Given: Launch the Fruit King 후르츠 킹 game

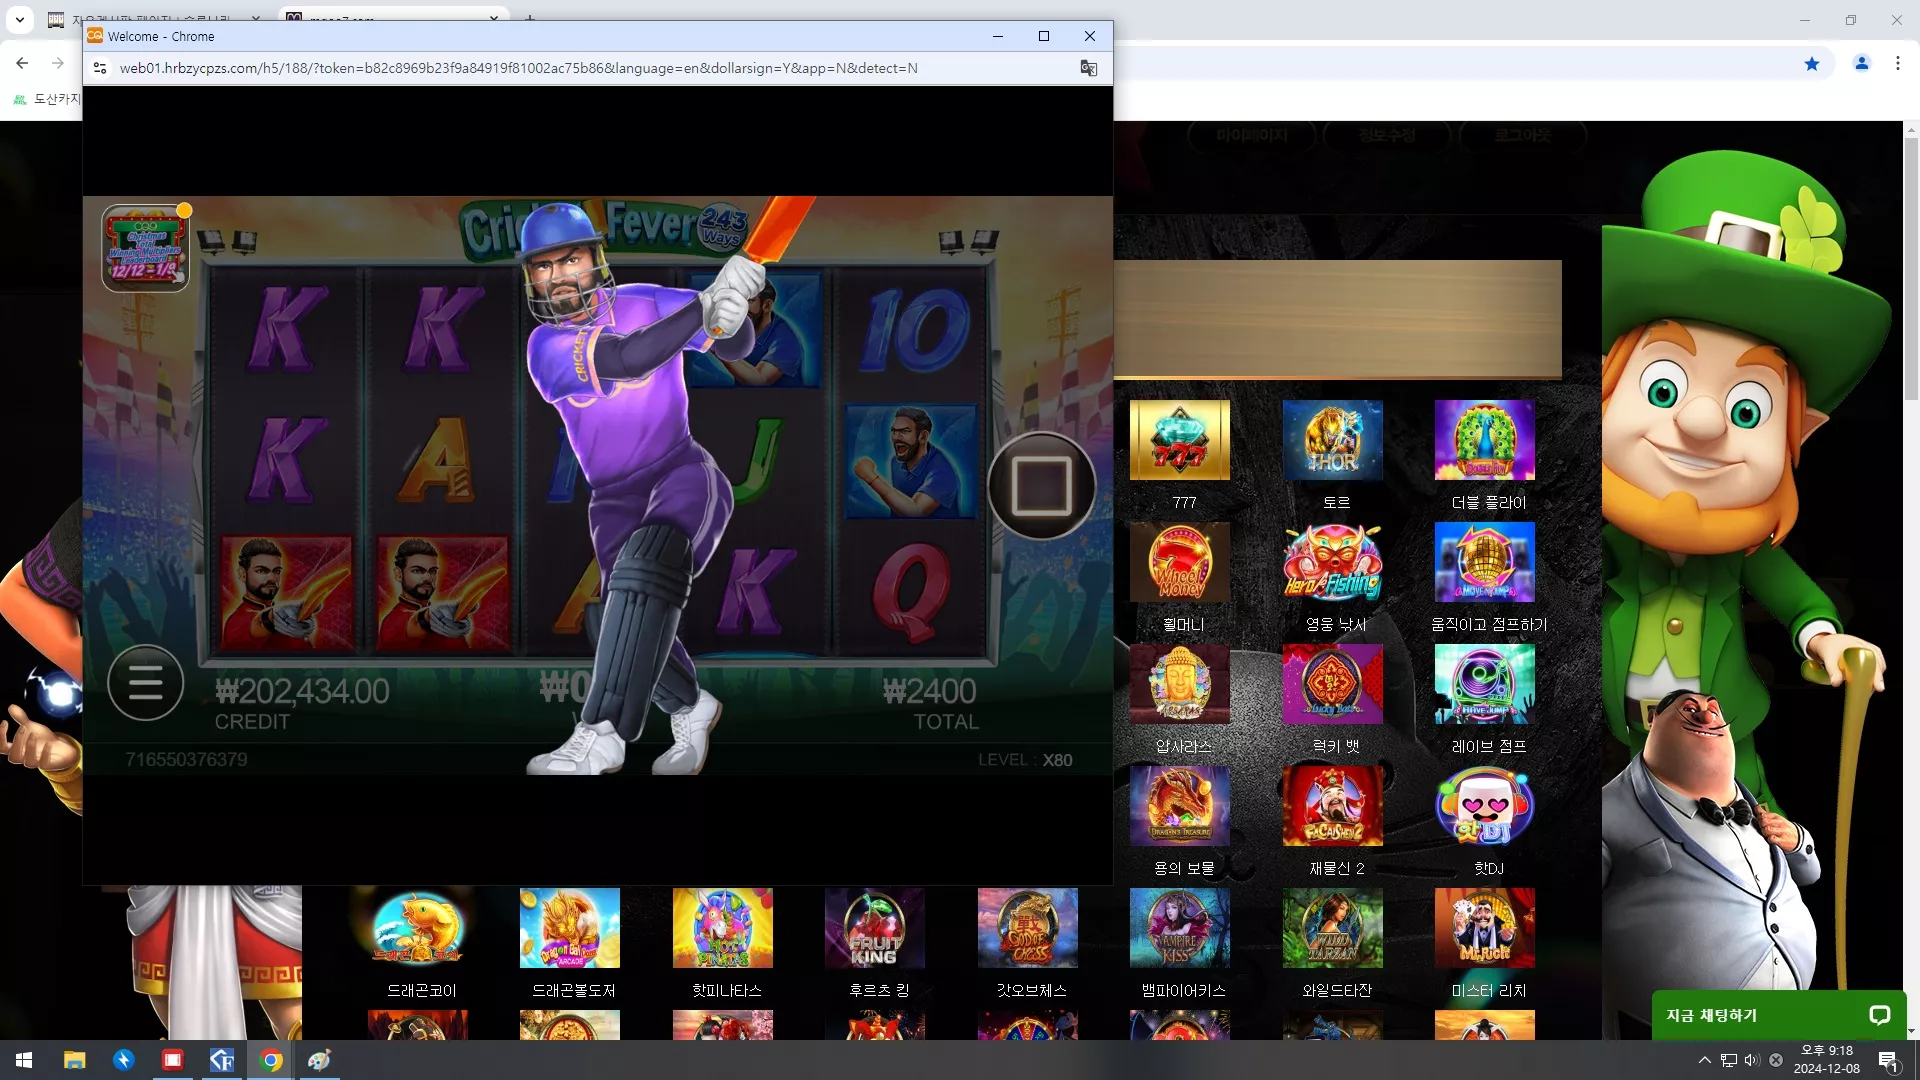Looking at the screenshot, I should (x=875, y=928).
